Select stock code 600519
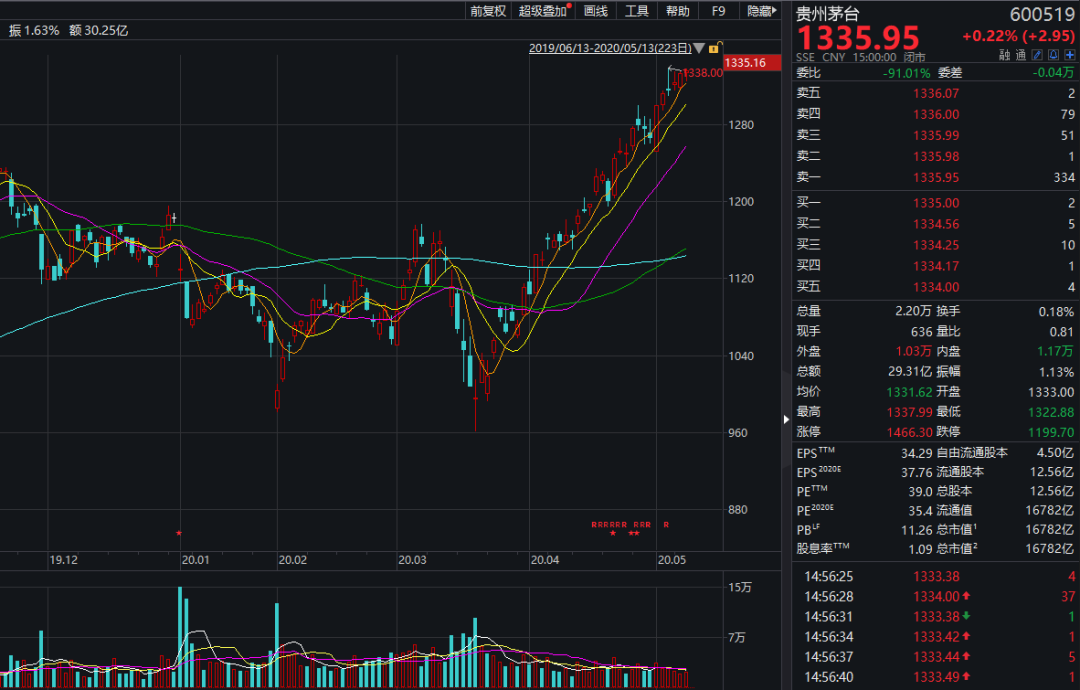The height and width of the screenshot is (690, 1080). coord(1042,14)
